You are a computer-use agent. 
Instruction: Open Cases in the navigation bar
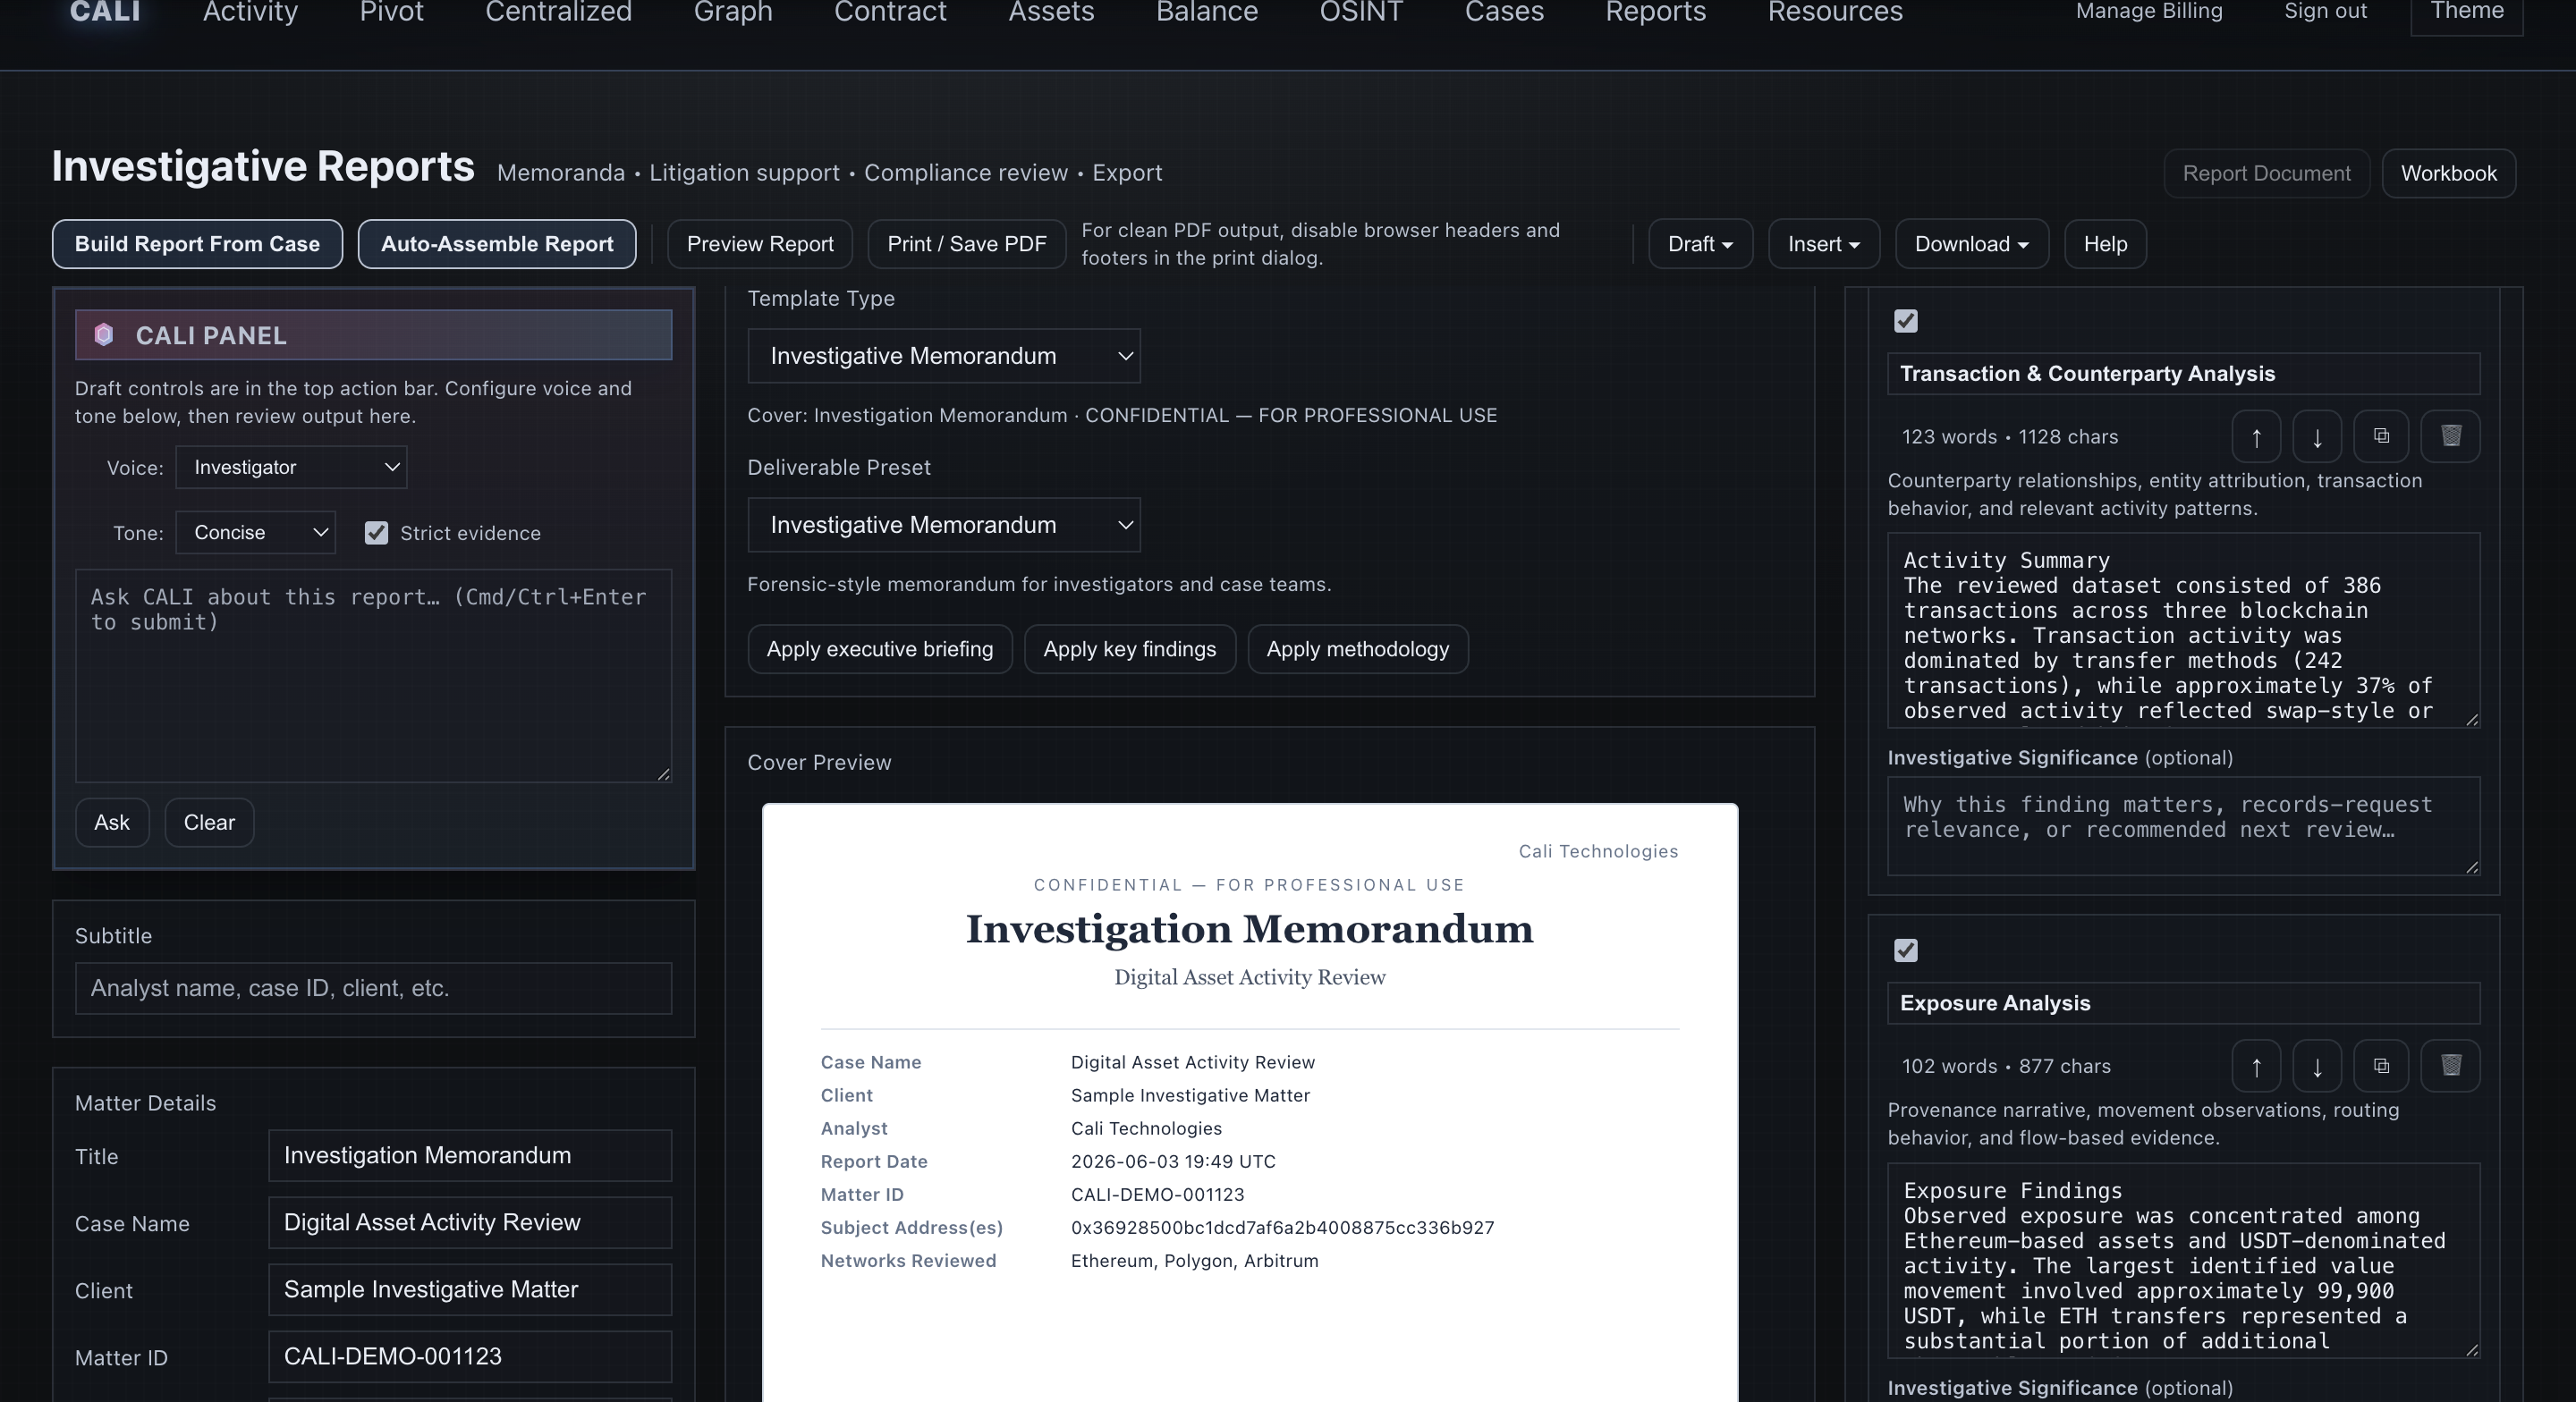tap(1504, 12)
